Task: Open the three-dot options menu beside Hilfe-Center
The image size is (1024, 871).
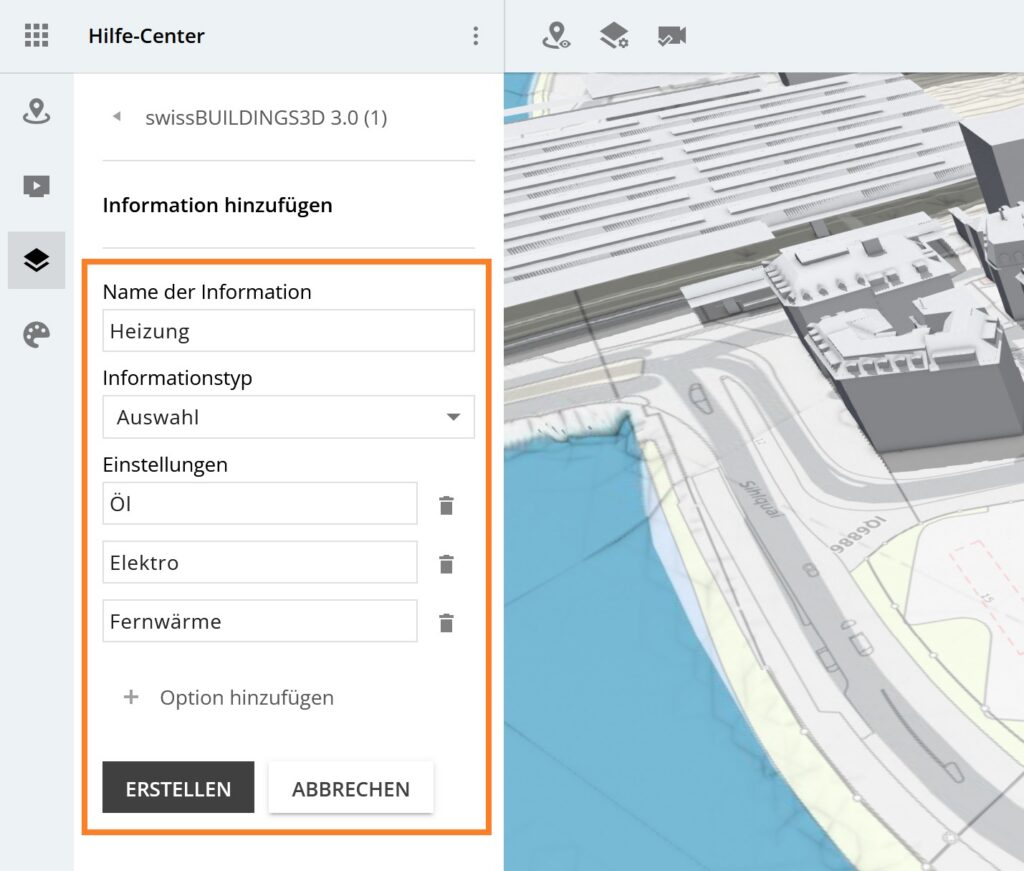Action: point(475,36)
